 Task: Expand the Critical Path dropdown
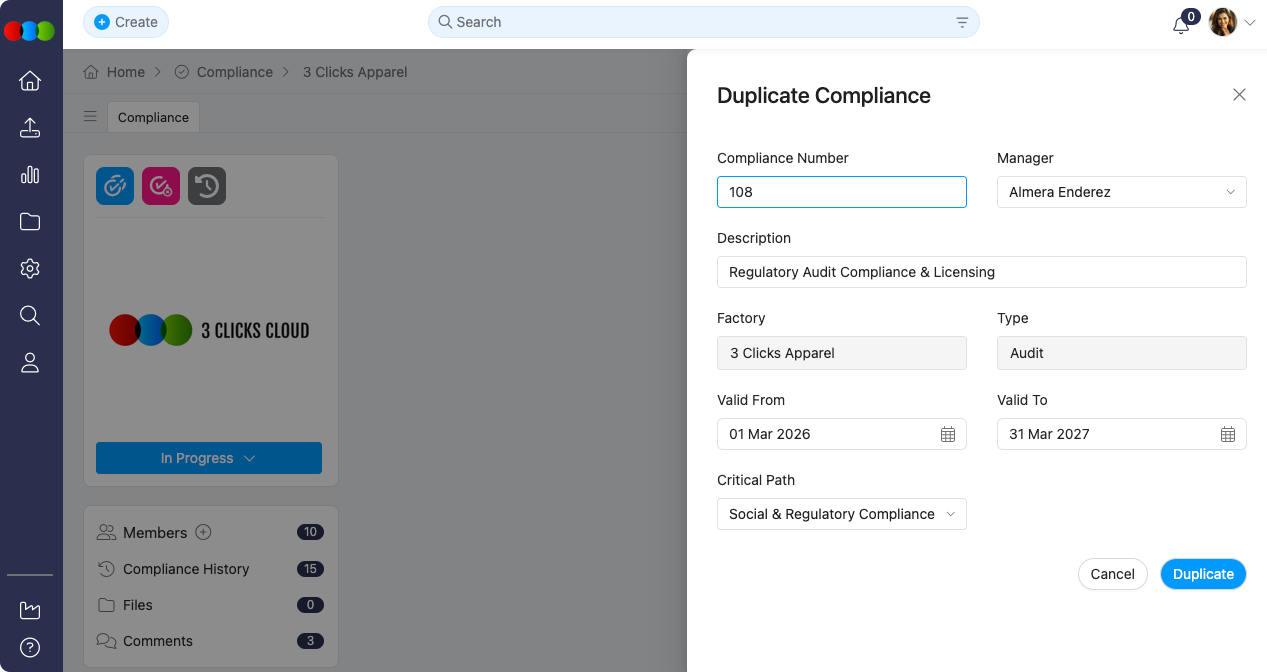pyautogui.click(x=841, y=513)
